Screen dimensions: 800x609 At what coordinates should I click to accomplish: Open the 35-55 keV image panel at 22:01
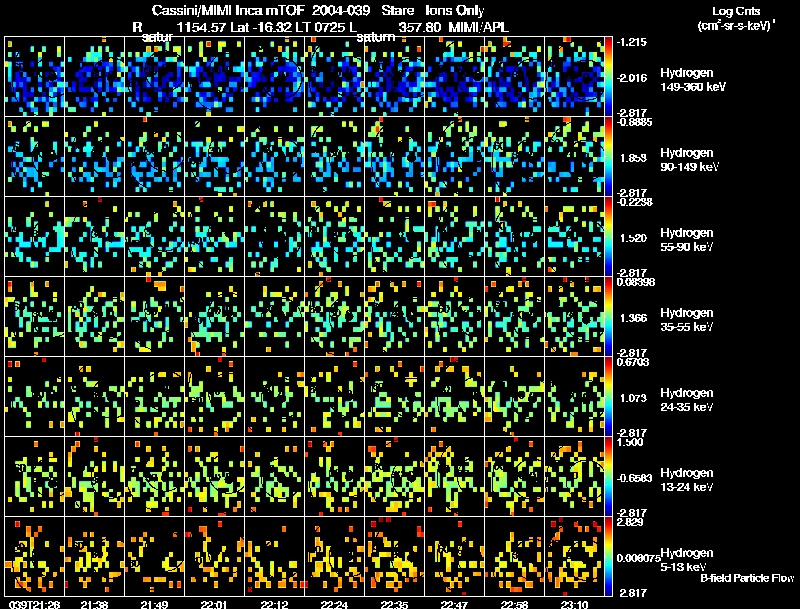pyautogui.click(x=214, y=317)
